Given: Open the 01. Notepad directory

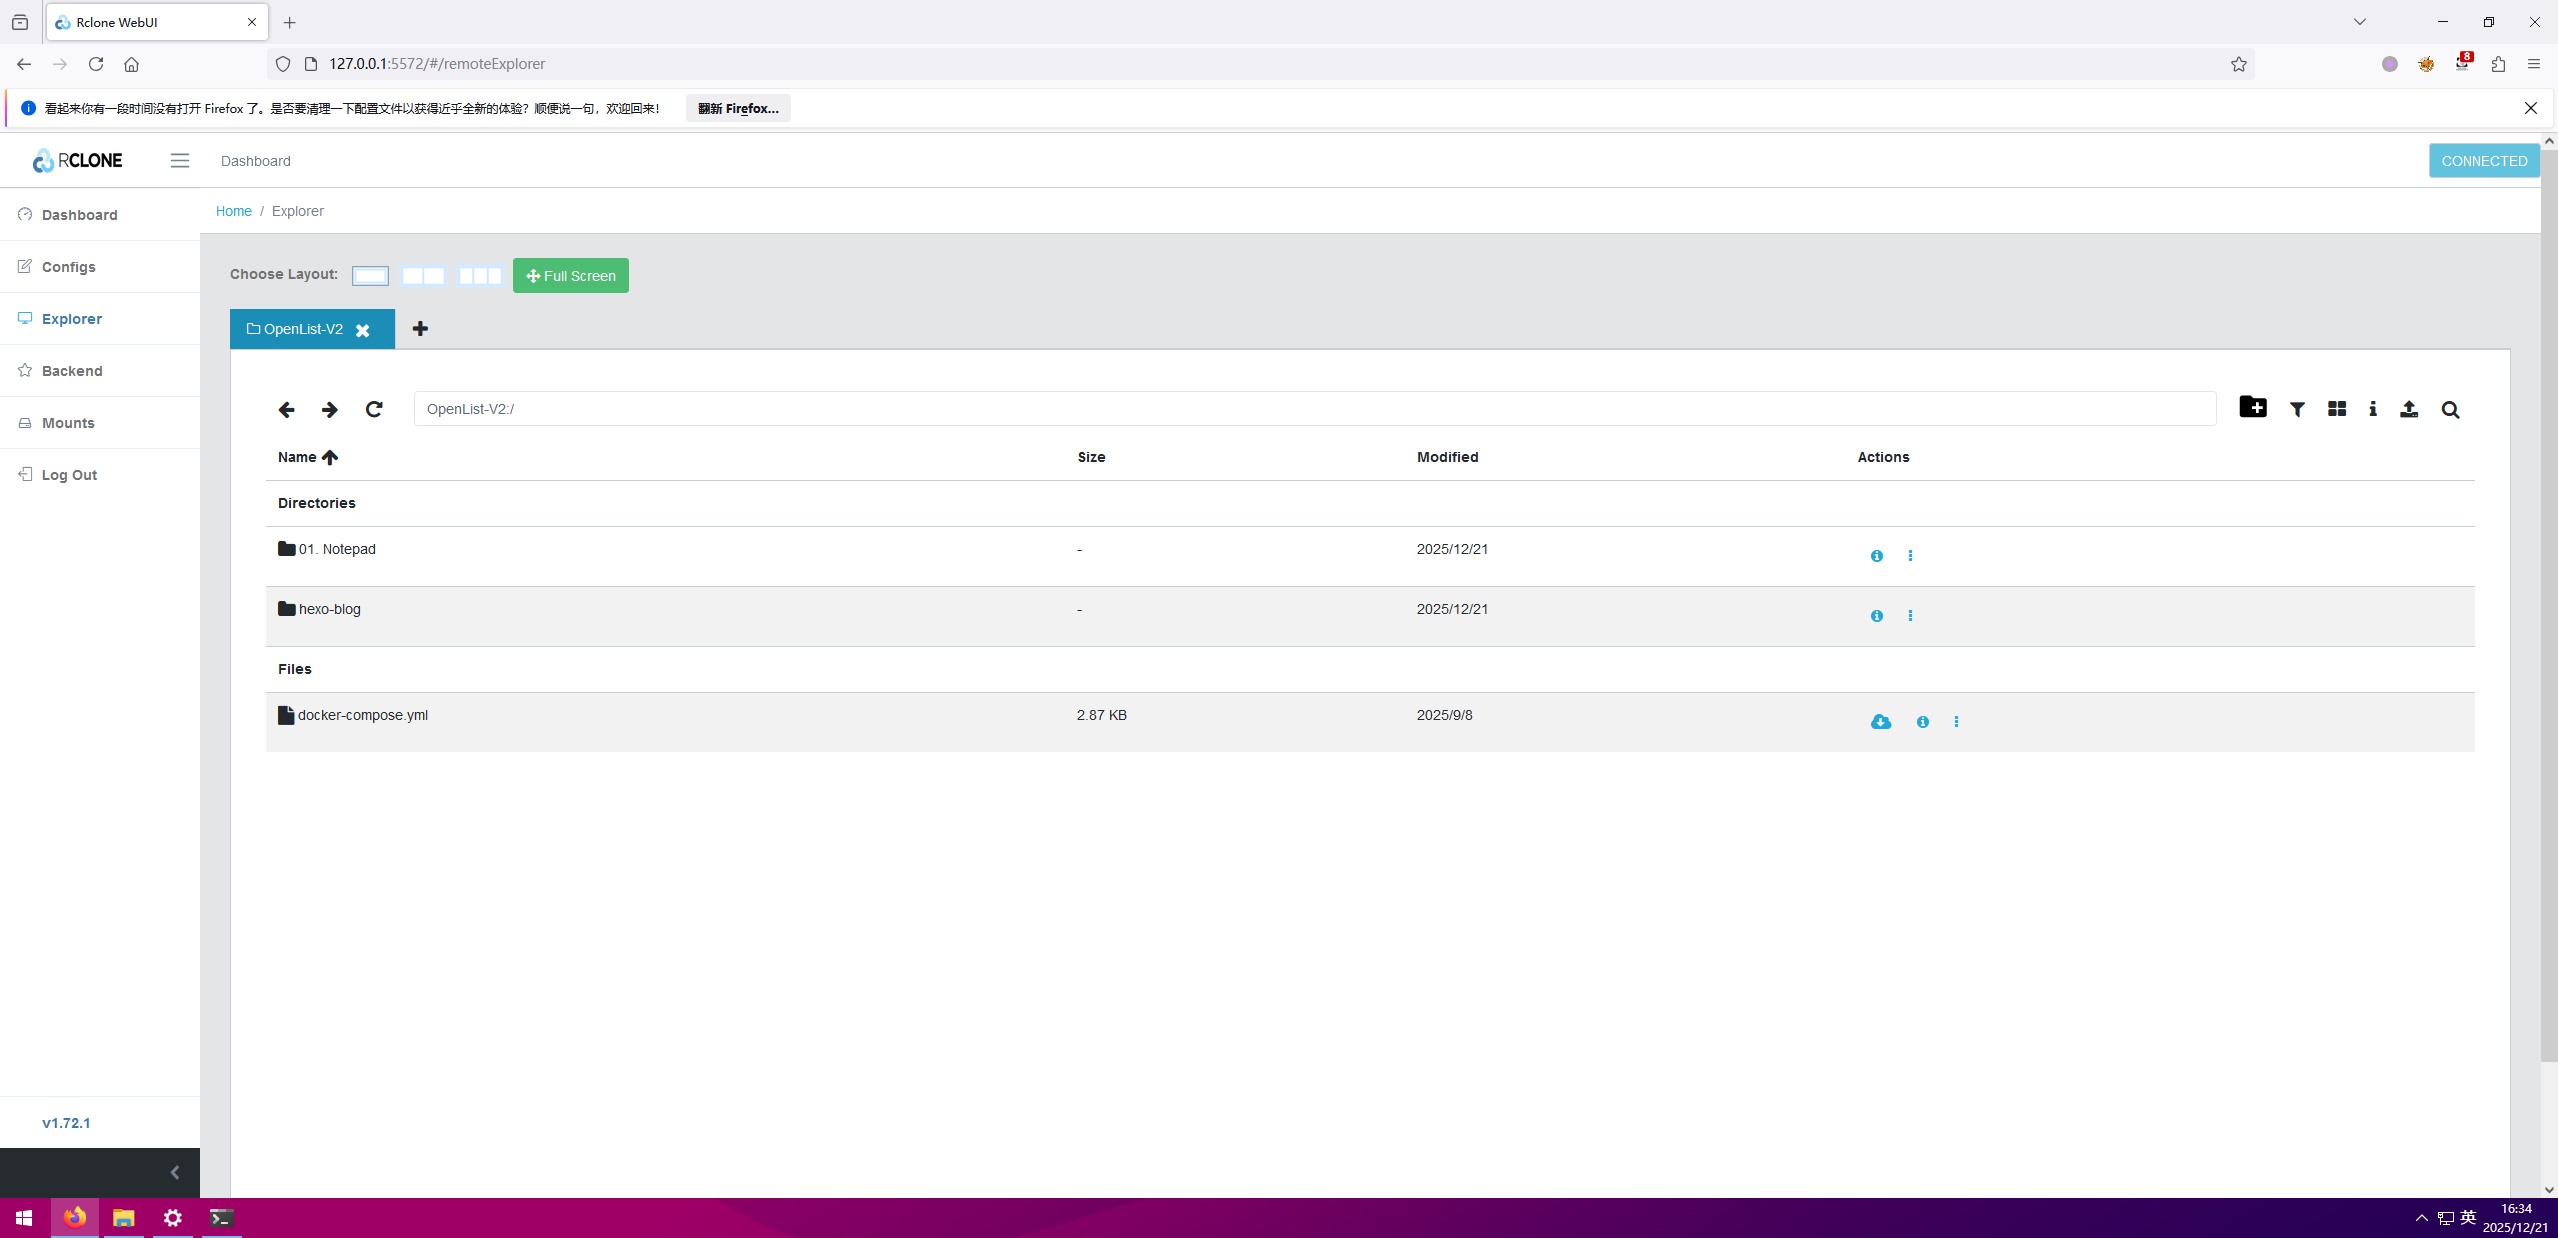Looking at the screenshot, I should [x=337, y=549].
